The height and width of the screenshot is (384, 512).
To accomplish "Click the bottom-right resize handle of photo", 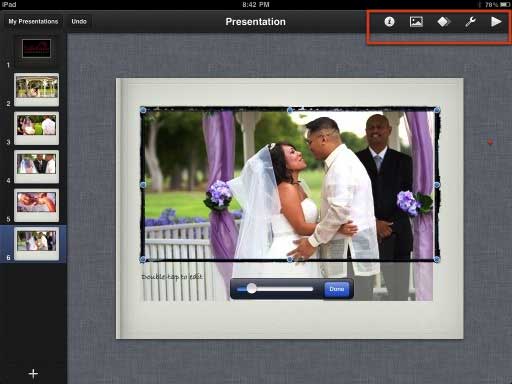I will coord(437,259).
